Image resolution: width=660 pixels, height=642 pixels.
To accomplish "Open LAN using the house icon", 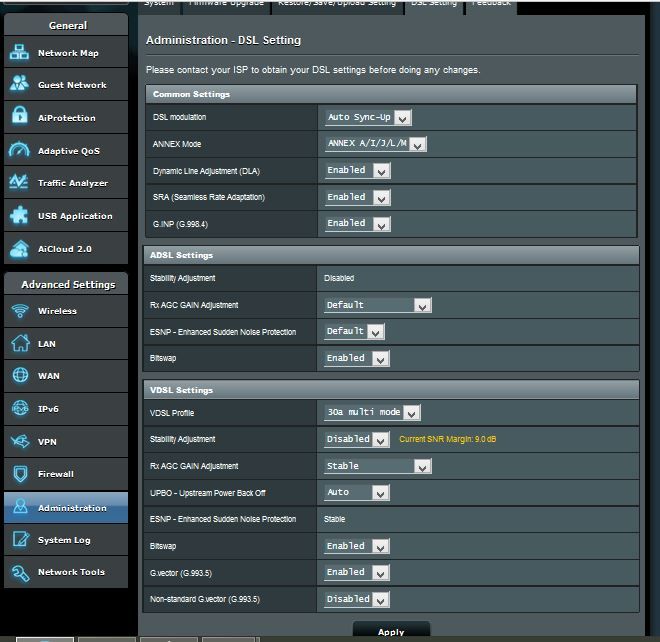I will (x=20, y=344).
